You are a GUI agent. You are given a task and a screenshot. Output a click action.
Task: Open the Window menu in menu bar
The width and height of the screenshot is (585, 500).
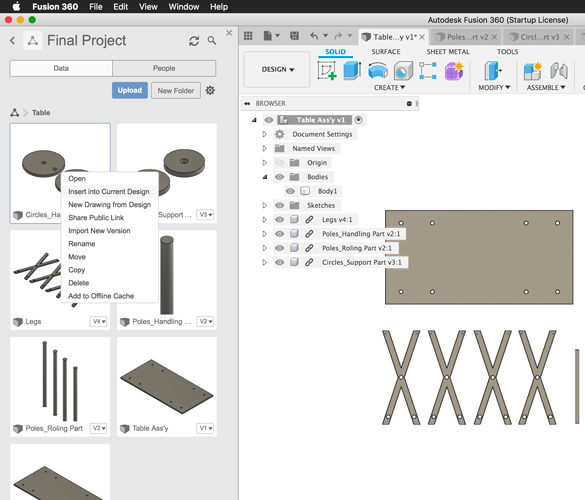coord(184,7)
